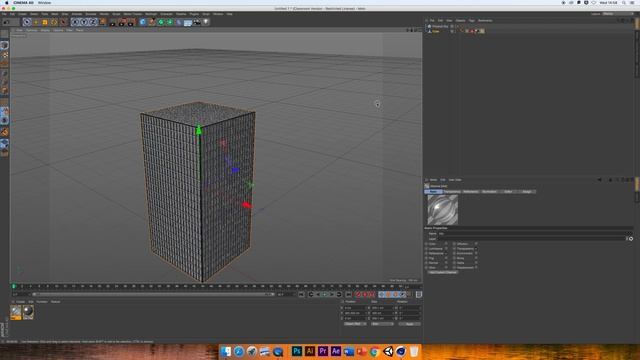The image size is (640, 360).
Task: Click the Camera object icon
Action: pyautogui.click(x=197, y=22)
